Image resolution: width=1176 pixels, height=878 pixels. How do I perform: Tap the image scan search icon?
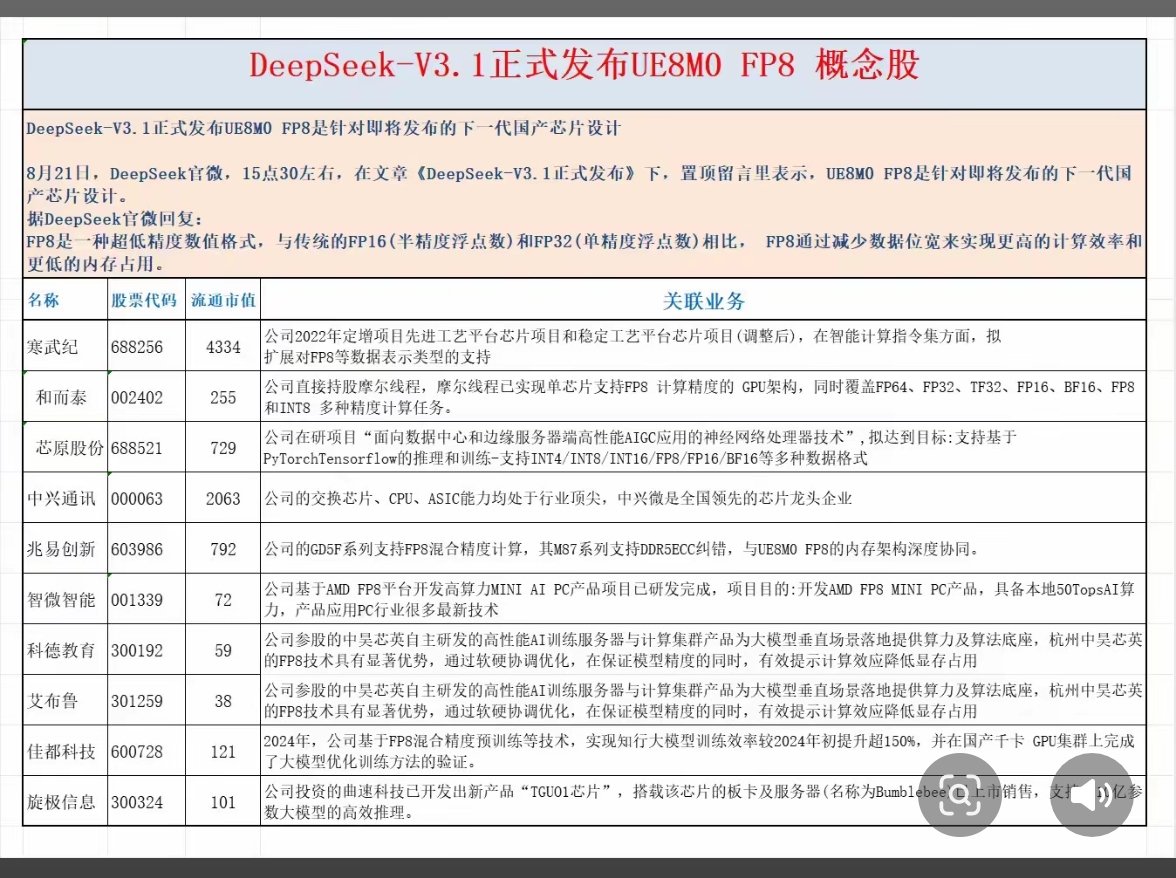[960, 796]
